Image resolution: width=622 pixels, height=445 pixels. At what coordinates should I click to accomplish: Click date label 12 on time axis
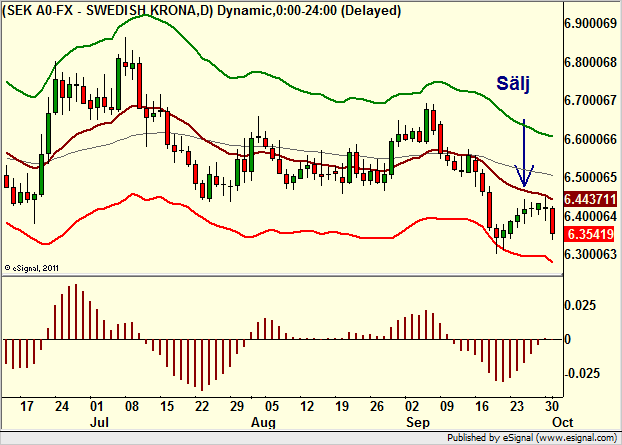(x=307, y=407)
